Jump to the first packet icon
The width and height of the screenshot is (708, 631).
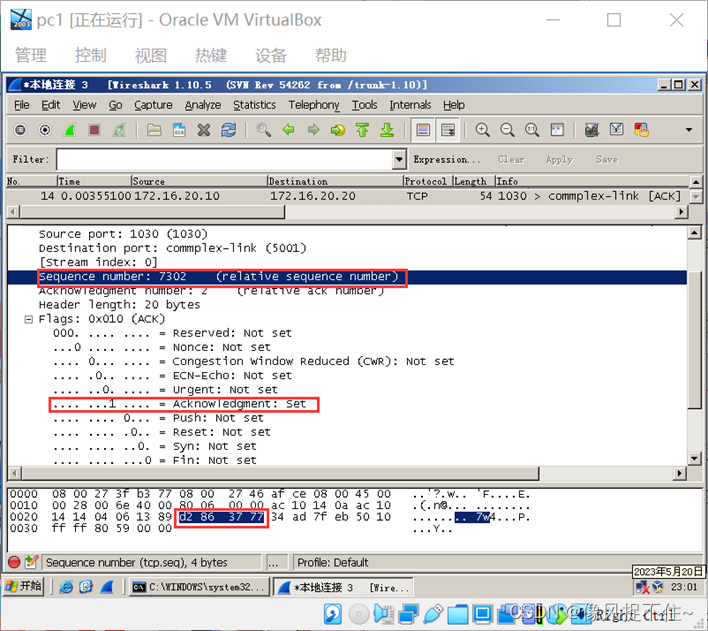[362, 130]
